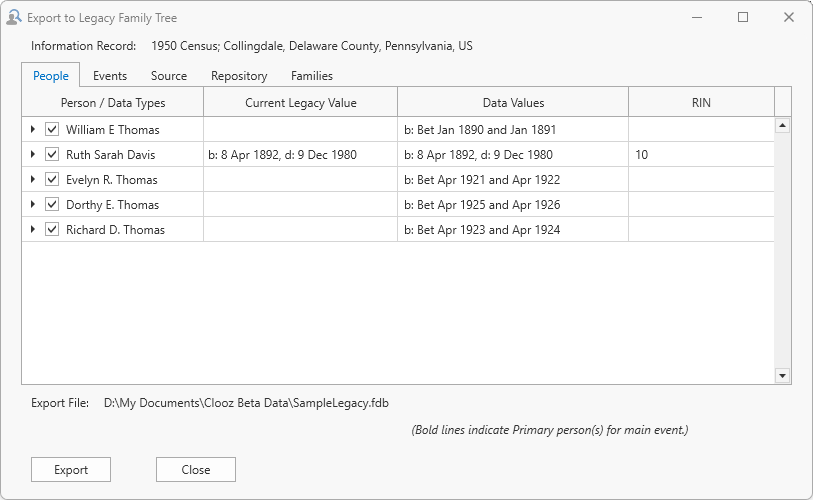This screenshot has height=500, width=813.
Task: Click the RIN column header
Action: [701, 103]
